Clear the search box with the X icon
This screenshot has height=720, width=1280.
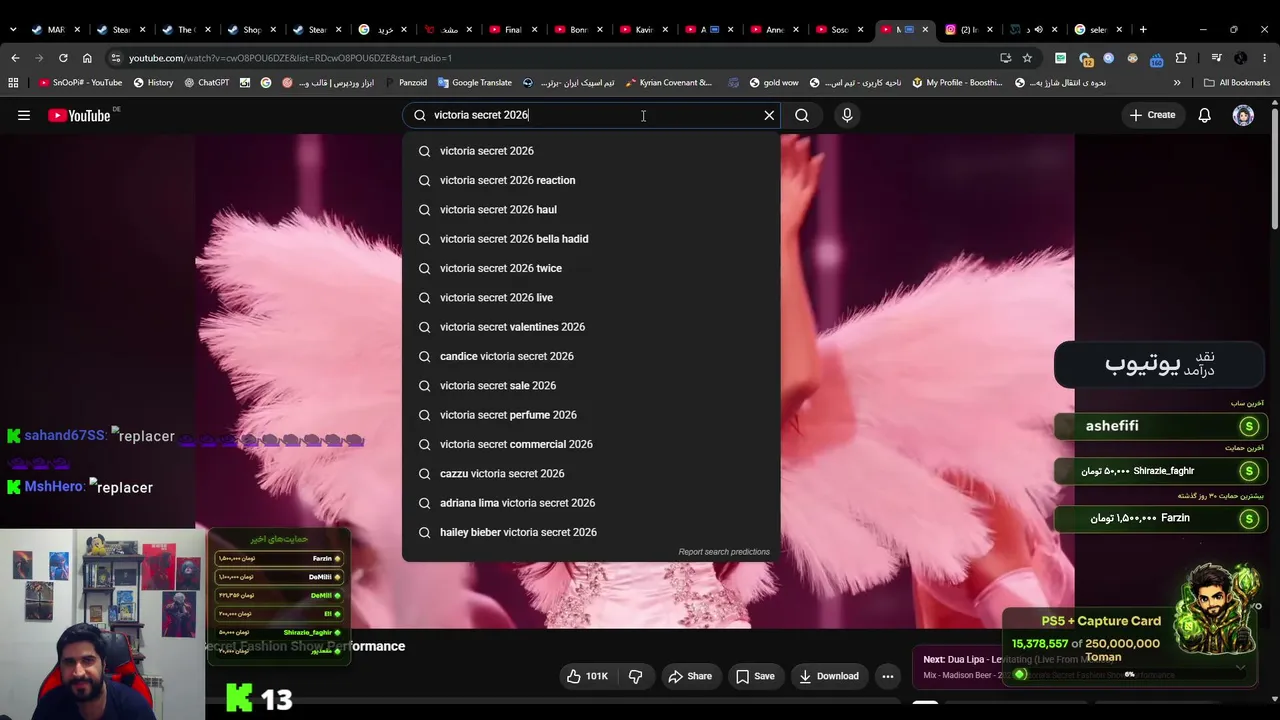click(x=769, y=115)
